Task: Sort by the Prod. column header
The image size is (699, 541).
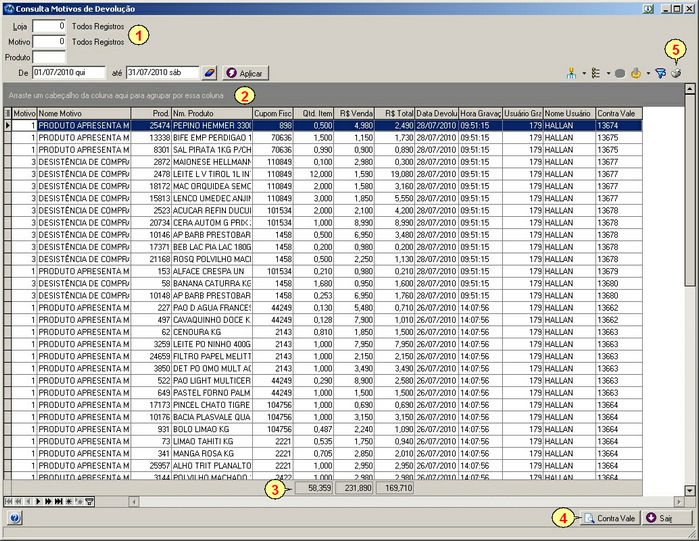Action: (x=151, y=114)
